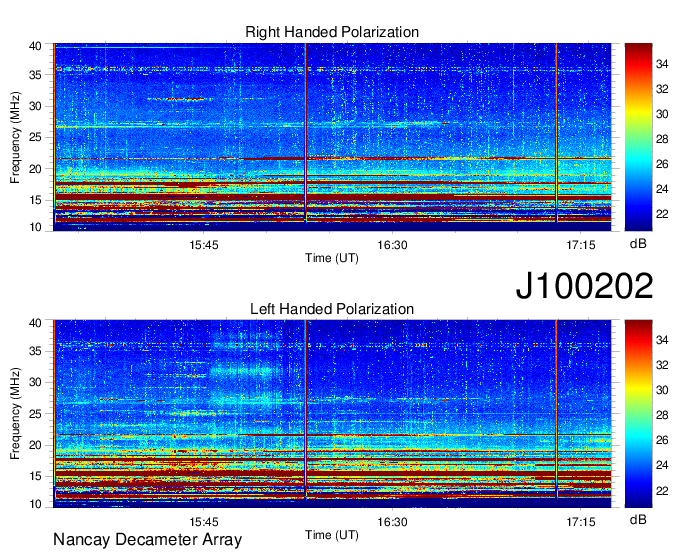The image size is (680, 552).
Task: Click the 16:30 tick on Left Handed plot
Action: (x=392, y=522)
